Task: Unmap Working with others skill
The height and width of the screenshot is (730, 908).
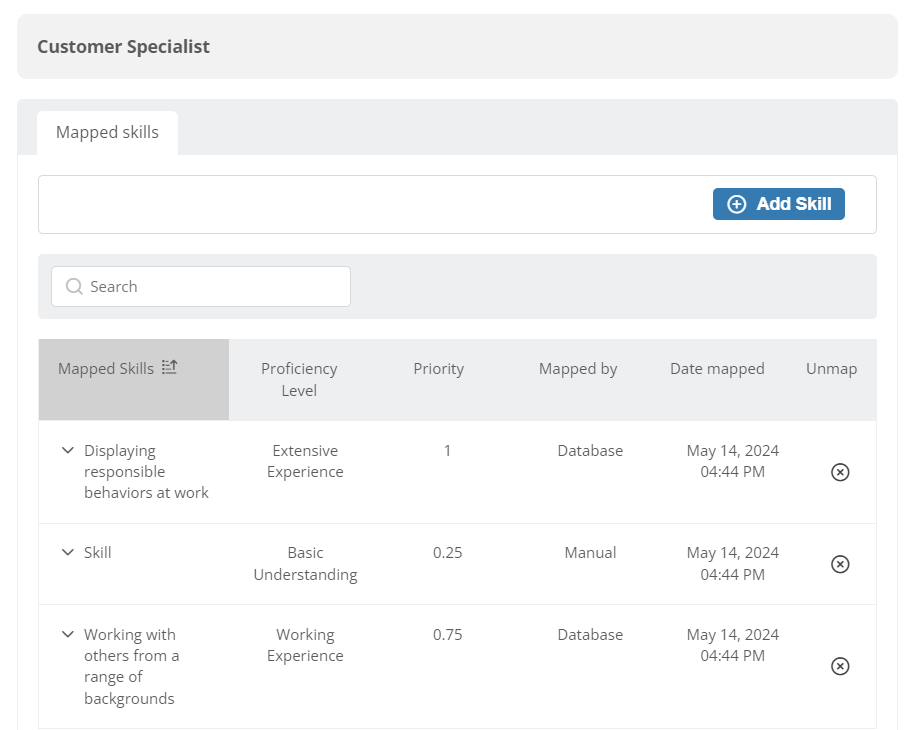Action: point(840,666)
